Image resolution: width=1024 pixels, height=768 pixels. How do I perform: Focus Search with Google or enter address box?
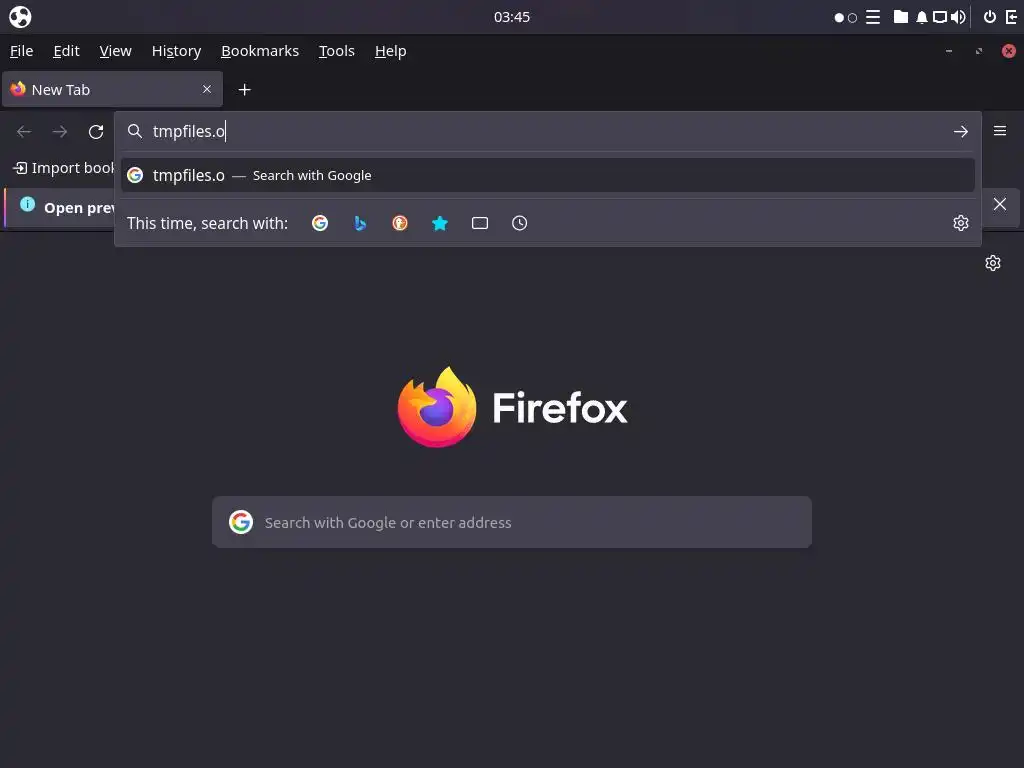(x=512, y=522)
